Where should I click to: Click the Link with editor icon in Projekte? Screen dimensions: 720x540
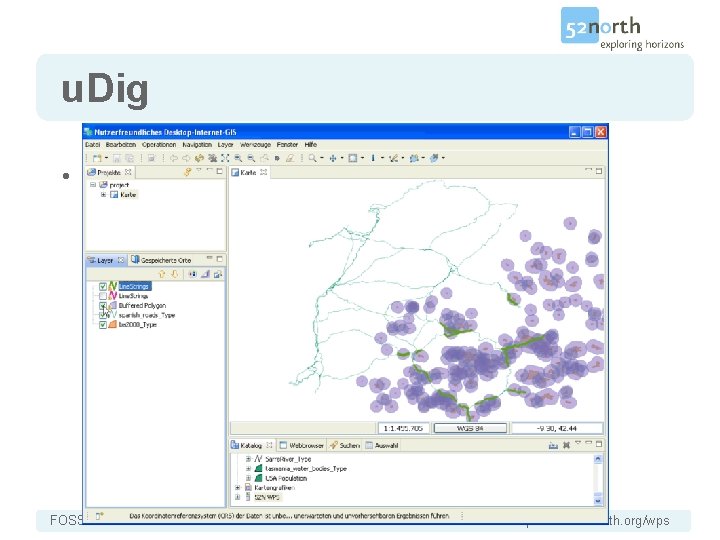tap(187, 172)
